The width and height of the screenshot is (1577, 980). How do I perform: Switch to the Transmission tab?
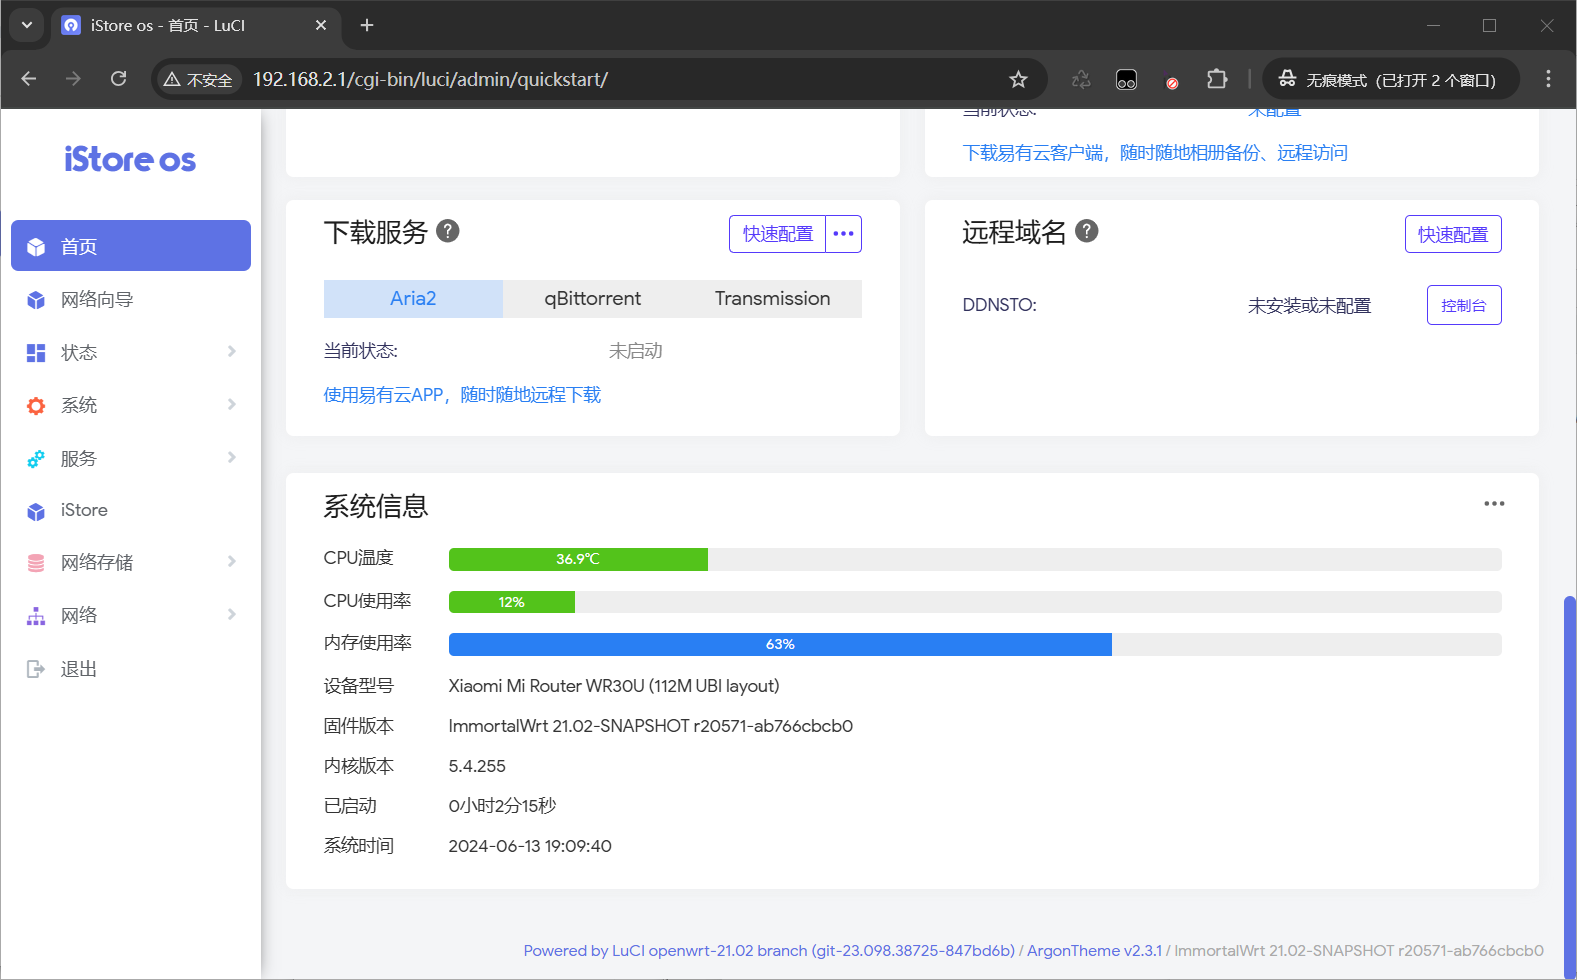(772, 299)
